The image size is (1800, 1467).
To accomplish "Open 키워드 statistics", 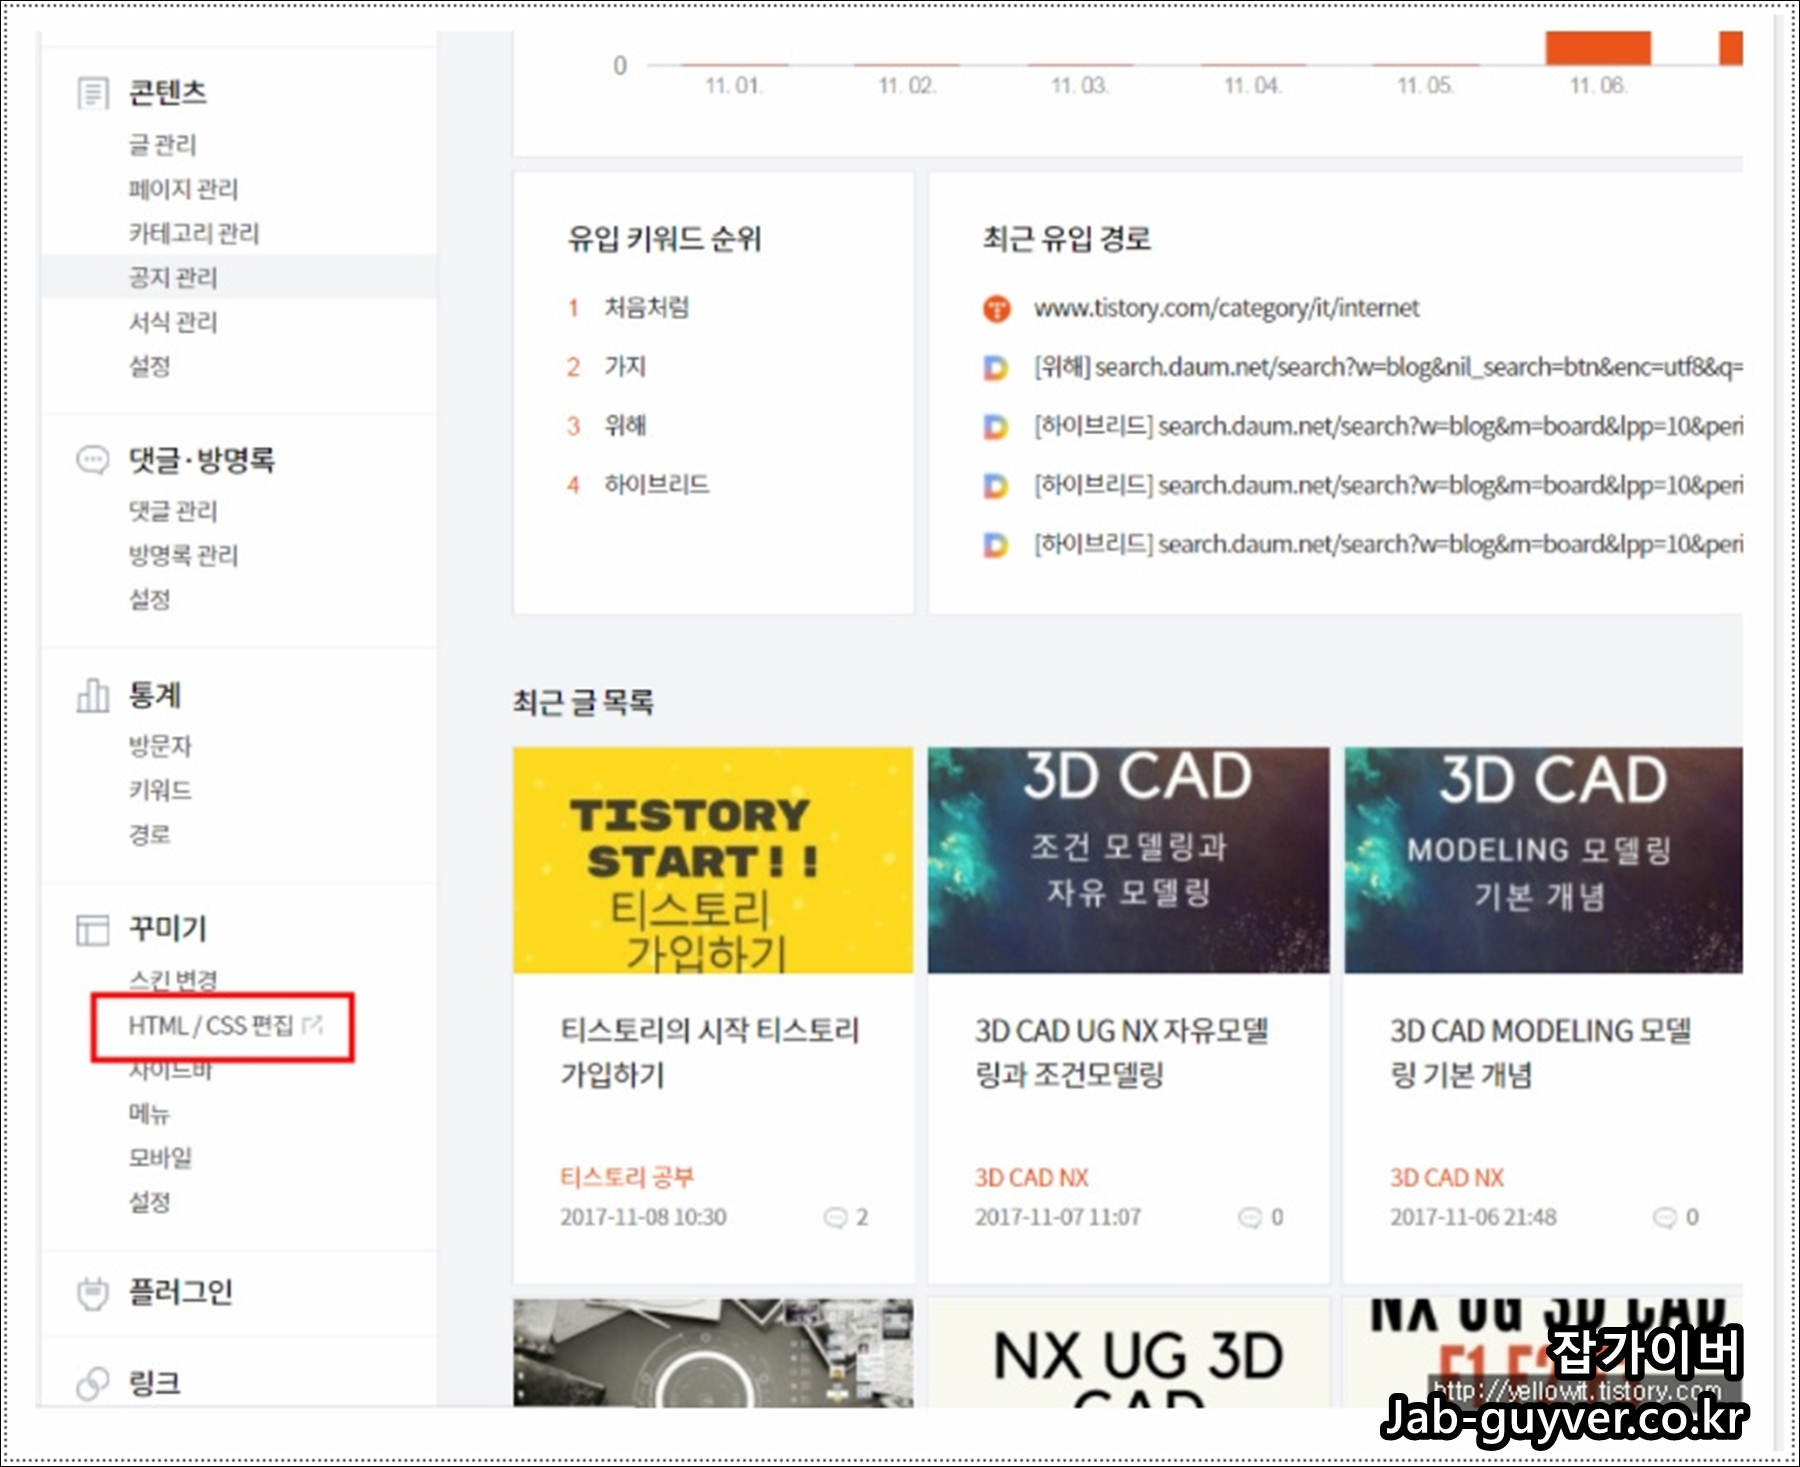I will click(x=160, y=790).
